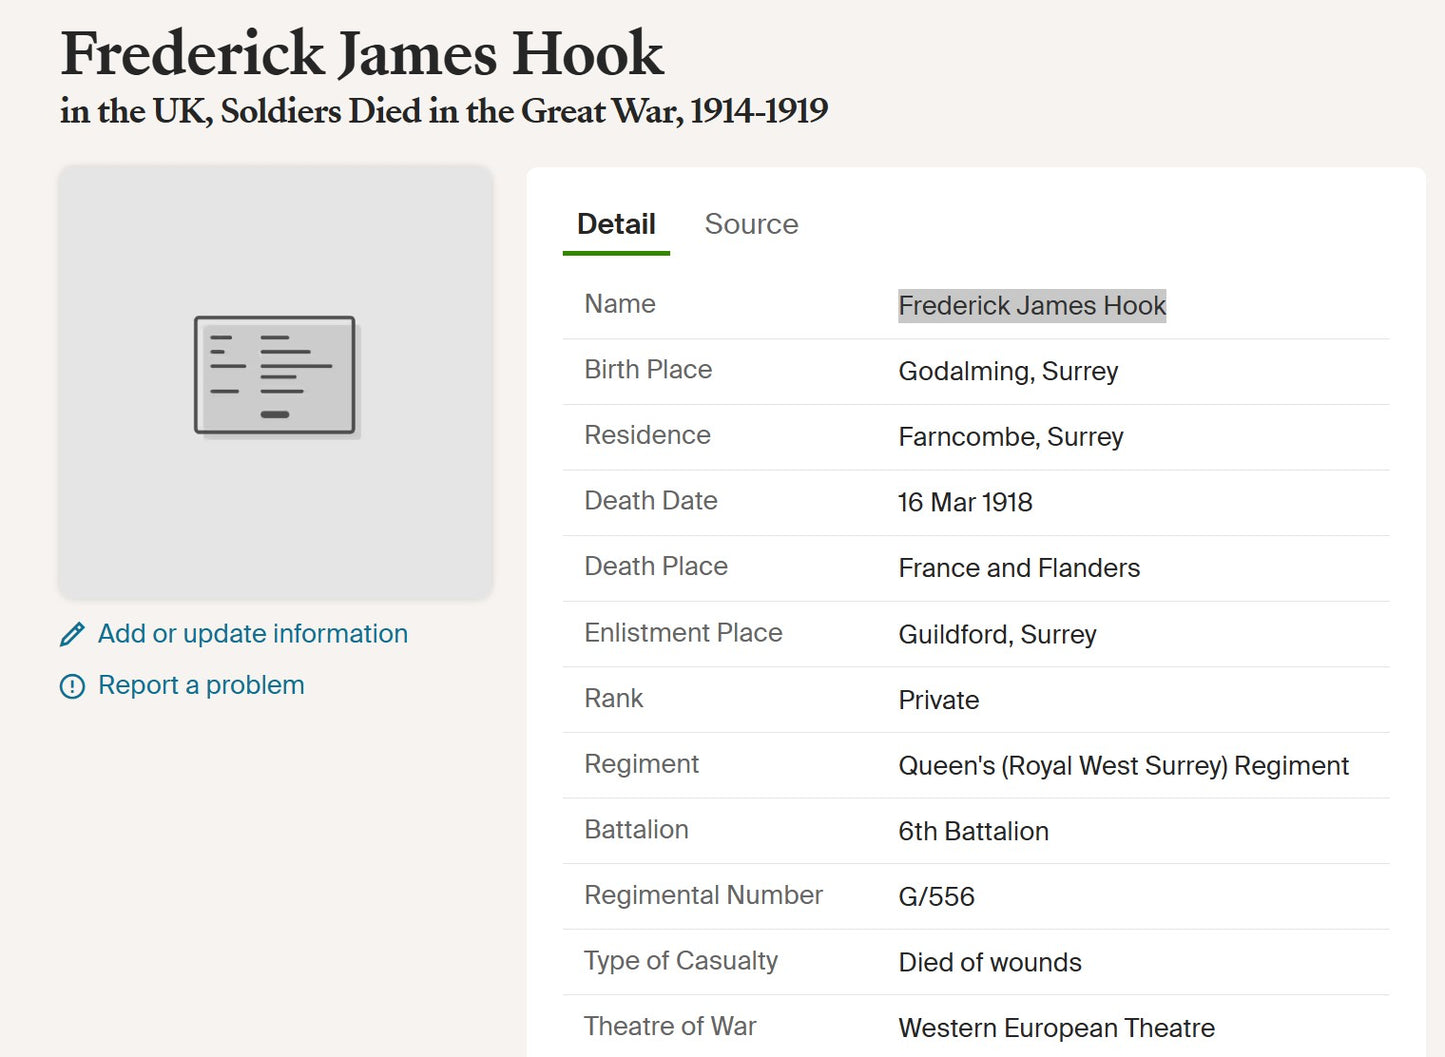Click the enlistment place Guildford, Surrey
The width and height of the screenshot is (1445, 1057).
997,635
